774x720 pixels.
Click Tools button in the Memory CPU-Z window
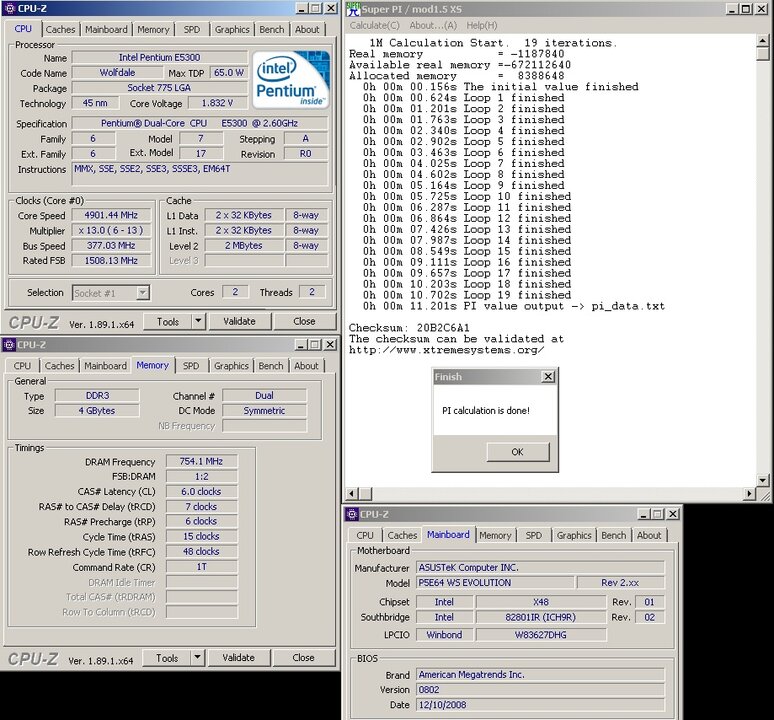[167, 658]
